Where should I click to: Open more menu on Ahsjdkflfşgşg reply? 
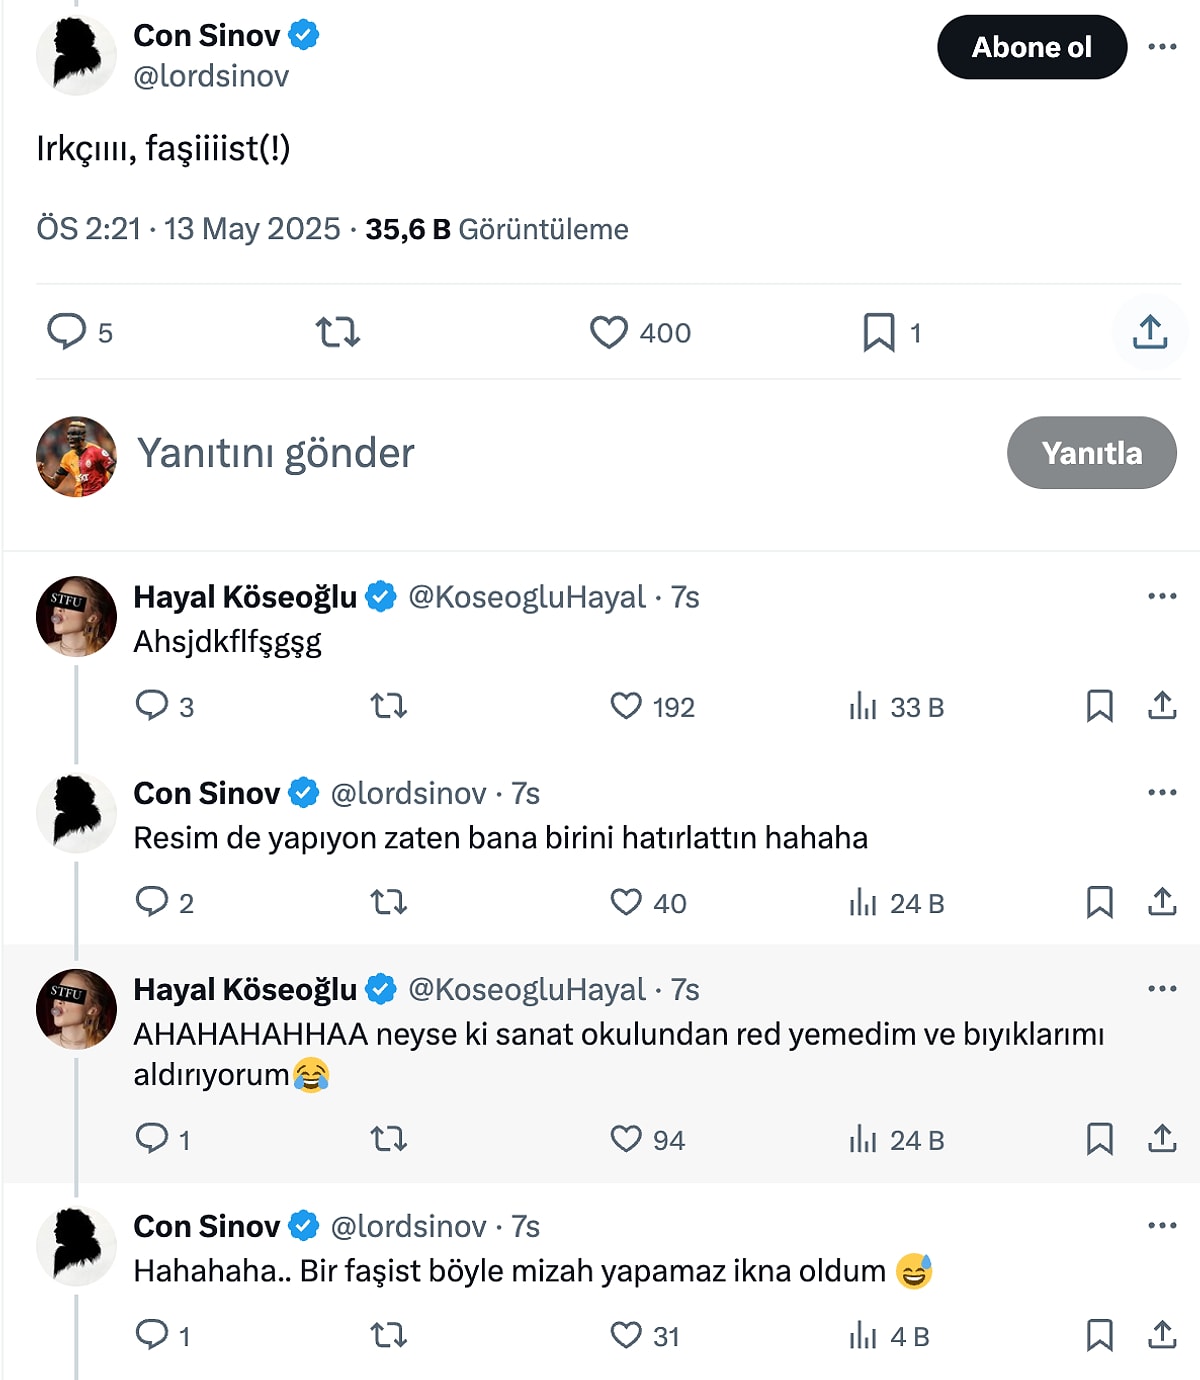click(x=1162, y=597)
